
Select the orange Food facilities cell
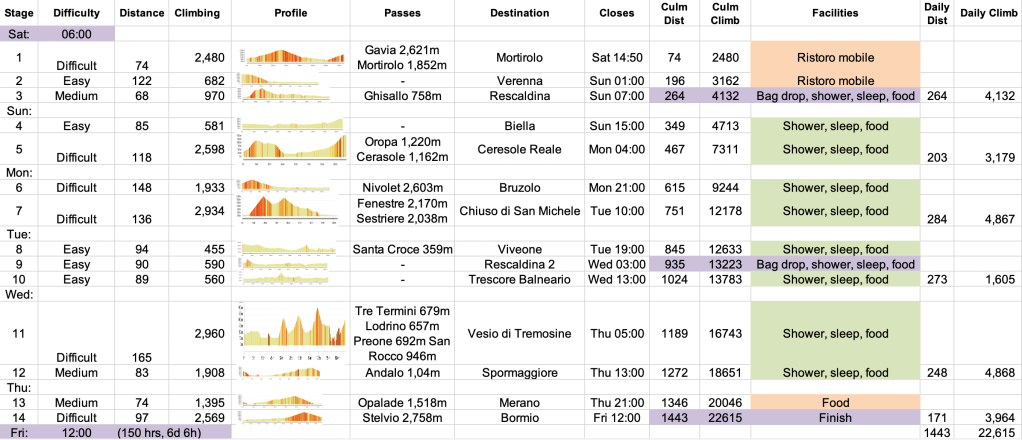(833, 400)
